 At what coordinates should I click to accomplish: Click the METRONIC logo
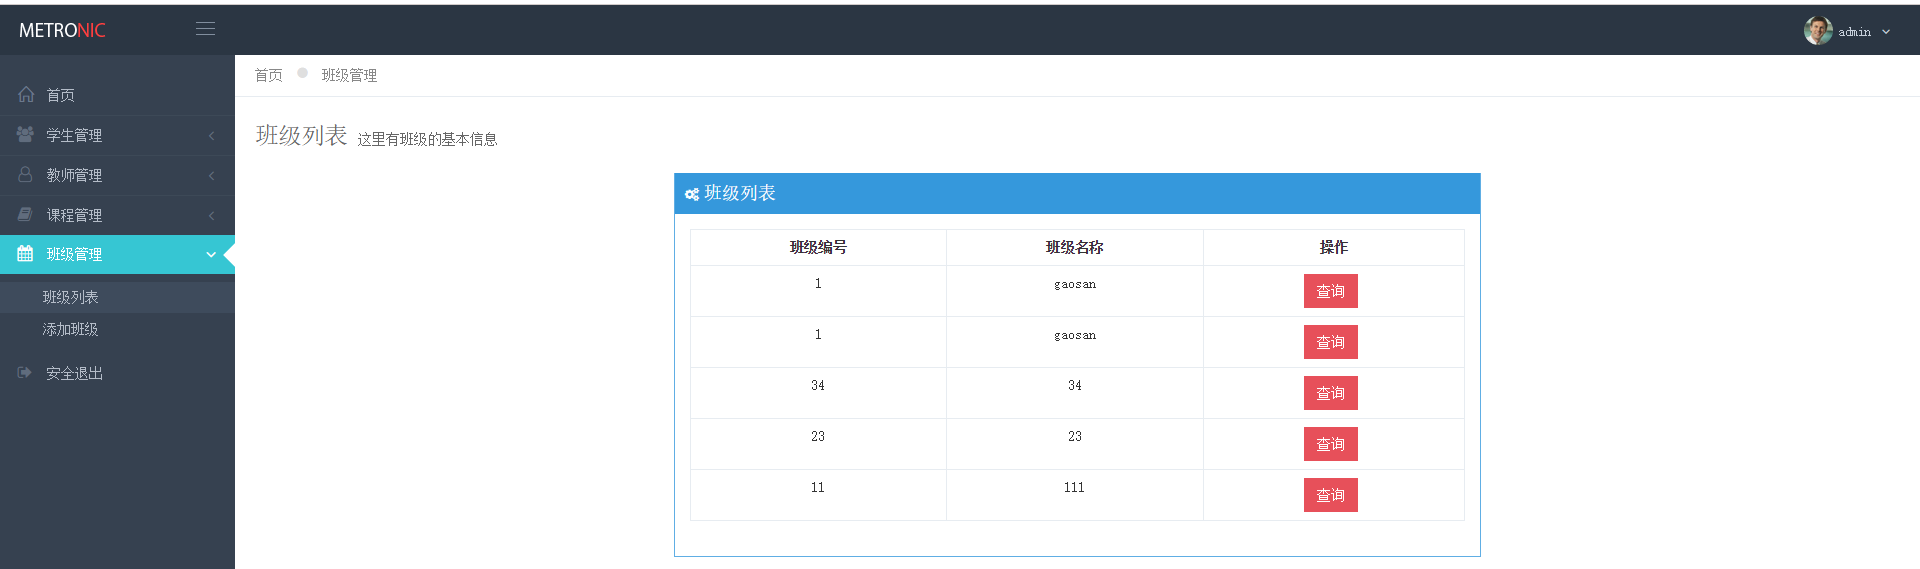(x=62, y=30)
